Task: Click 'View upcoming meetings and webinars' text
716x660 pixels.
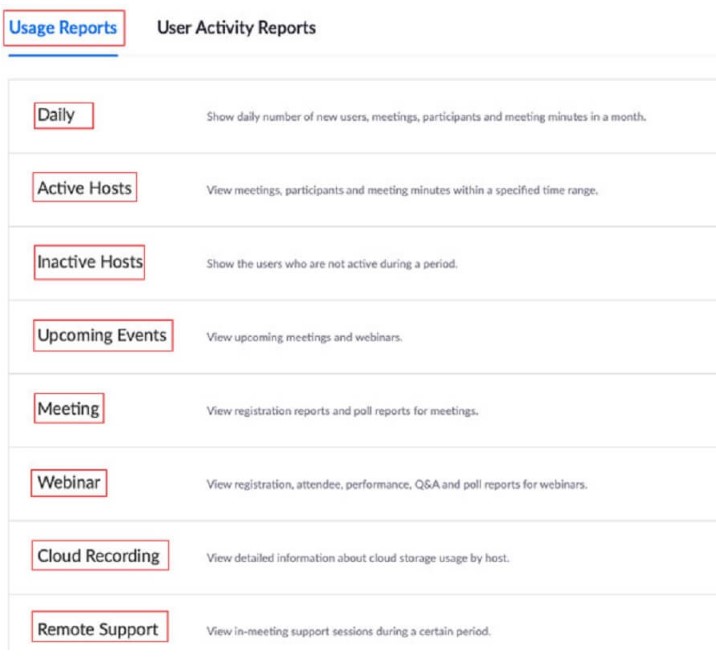Action: click(304, 338)
